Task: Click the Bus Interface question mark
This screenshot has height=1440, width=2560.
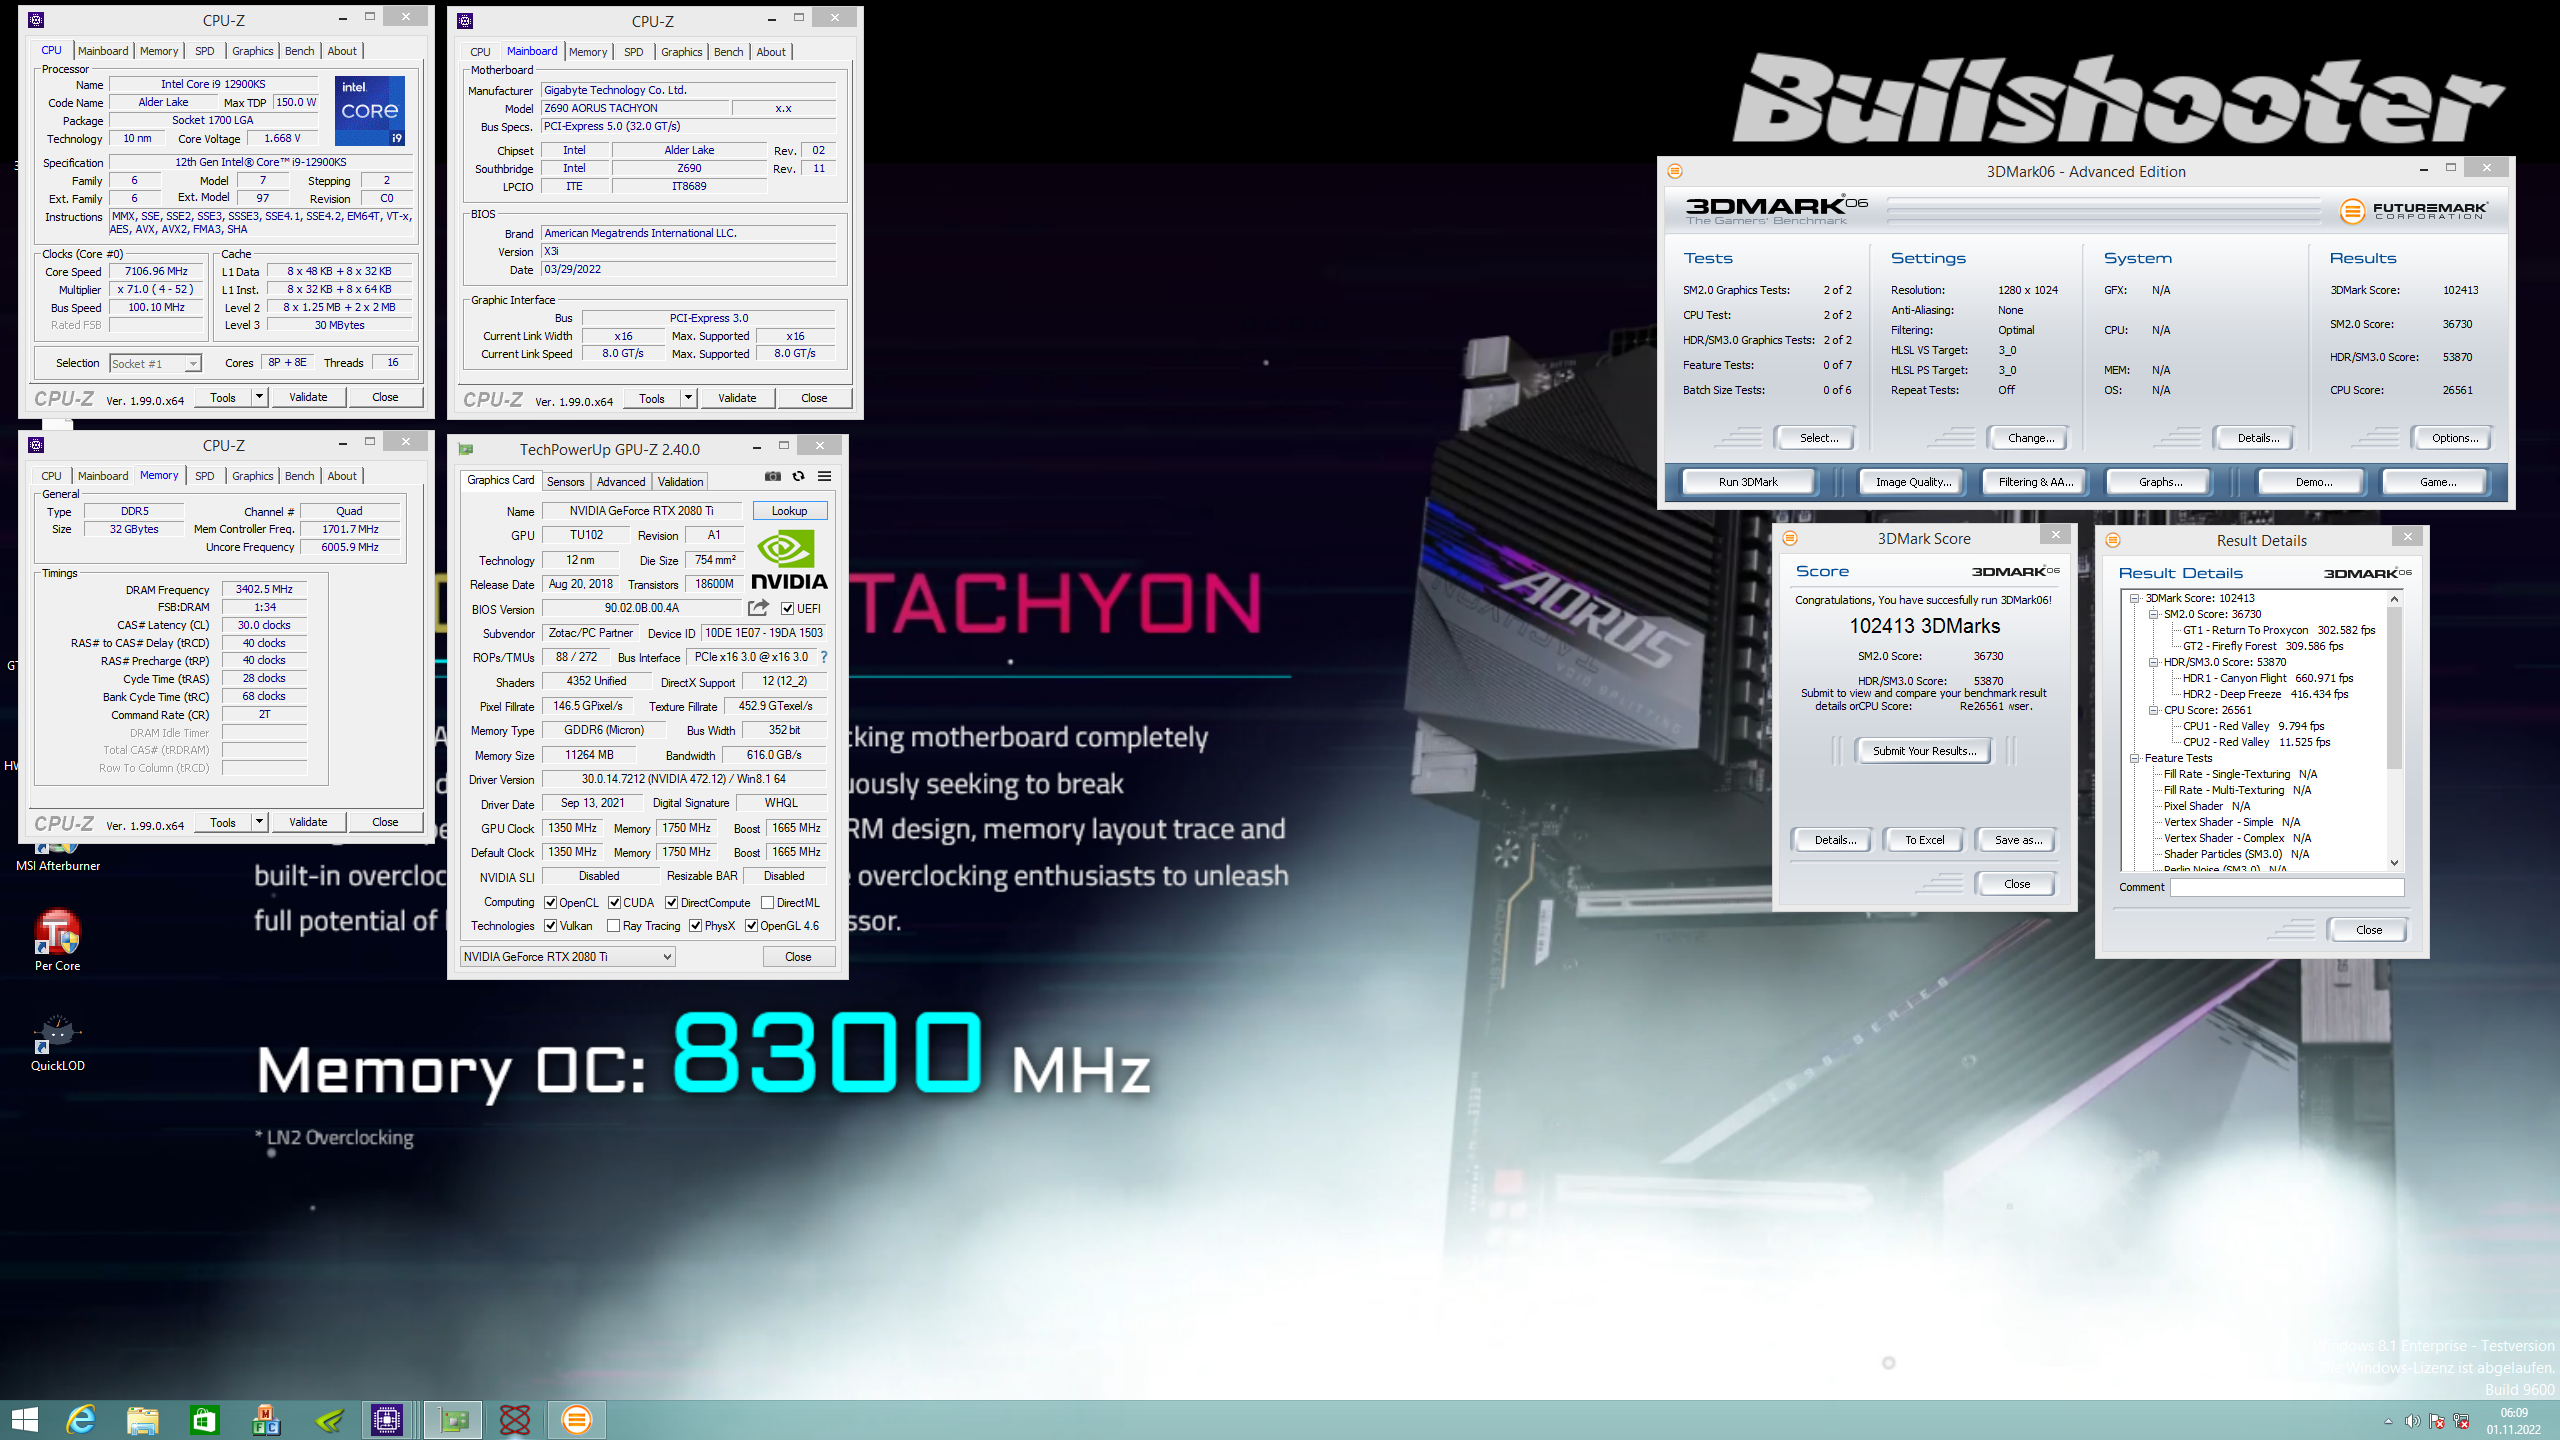Action: 824,657
